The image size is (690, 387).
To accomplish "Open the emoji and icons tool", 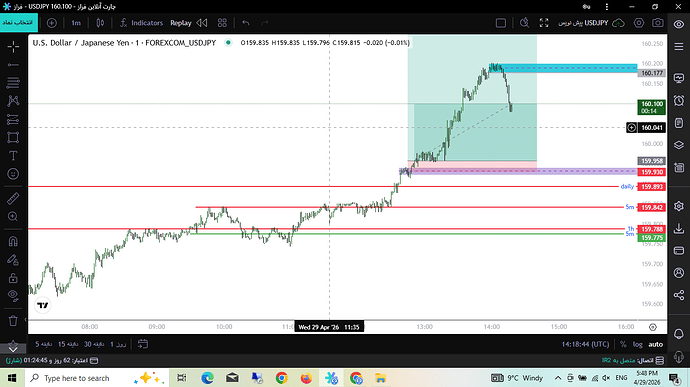I will [13, 174].
